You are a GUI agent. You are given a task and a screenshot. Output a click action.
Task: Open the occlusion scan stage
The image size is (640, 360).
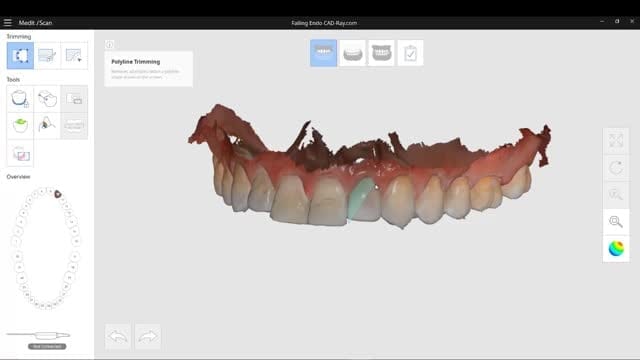coord(381,53)
